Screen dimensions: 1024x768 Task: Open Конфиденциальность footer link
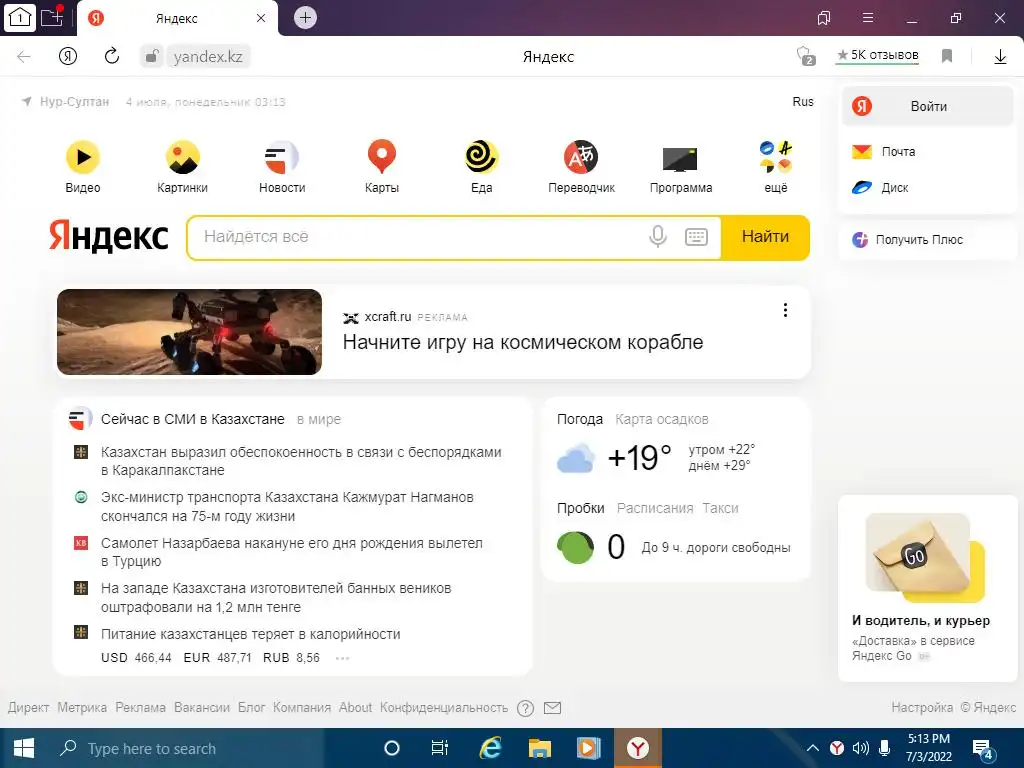point(444,708)
